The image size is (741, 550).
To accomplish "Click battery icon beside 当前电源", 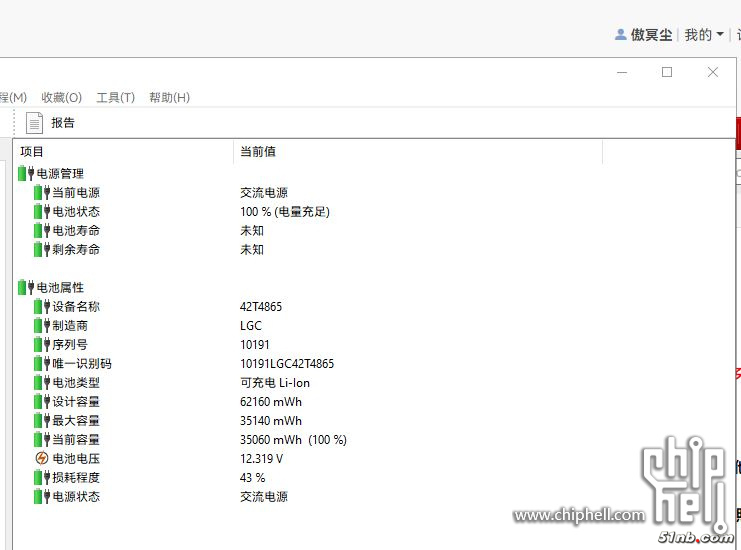I will click(x=42, y=192).
